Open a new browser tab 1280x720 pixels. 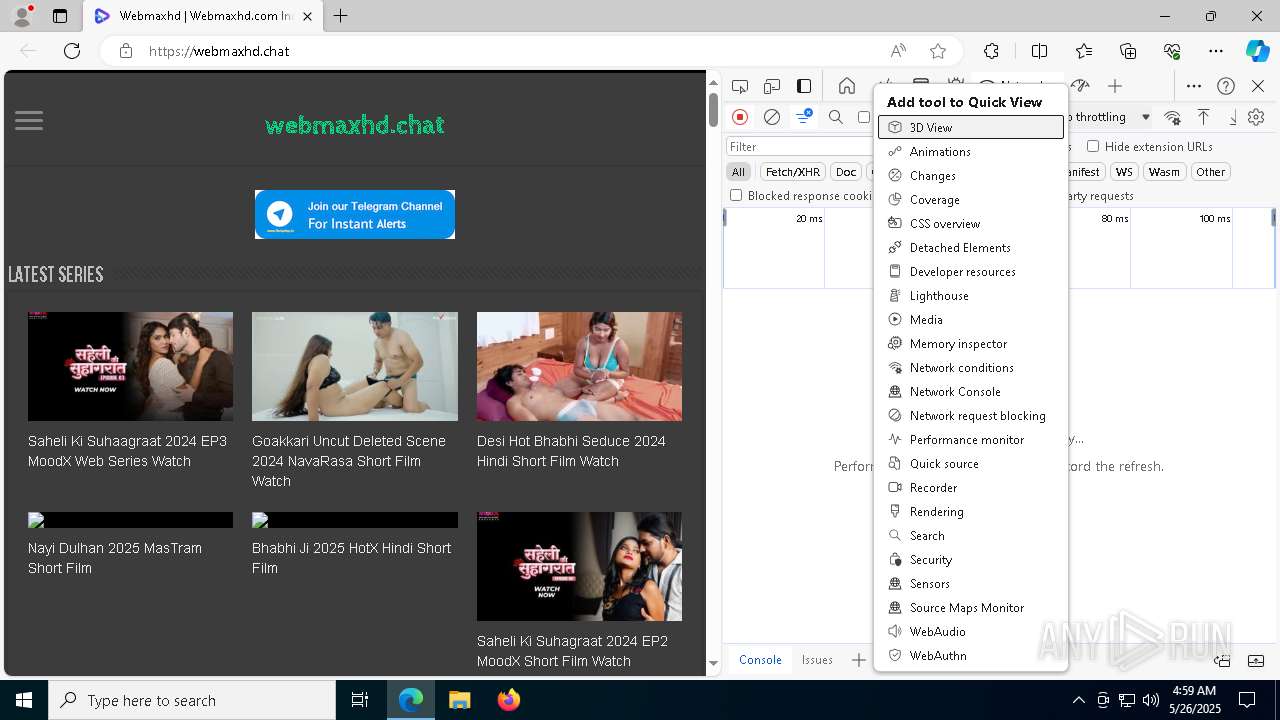click(x=341, y=16)
